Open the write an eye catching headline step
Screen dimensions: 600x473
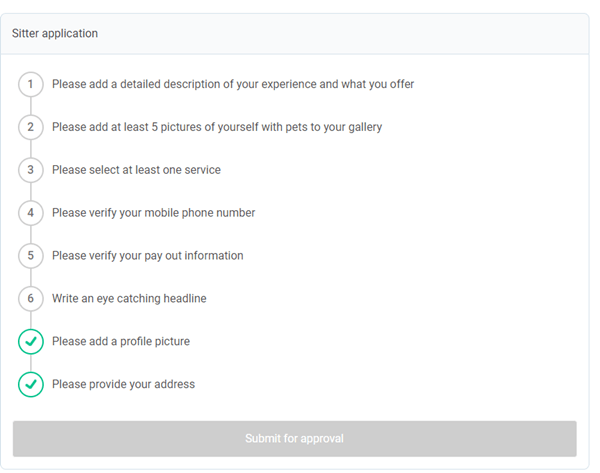pyautogui.click(x=129, y=298)
